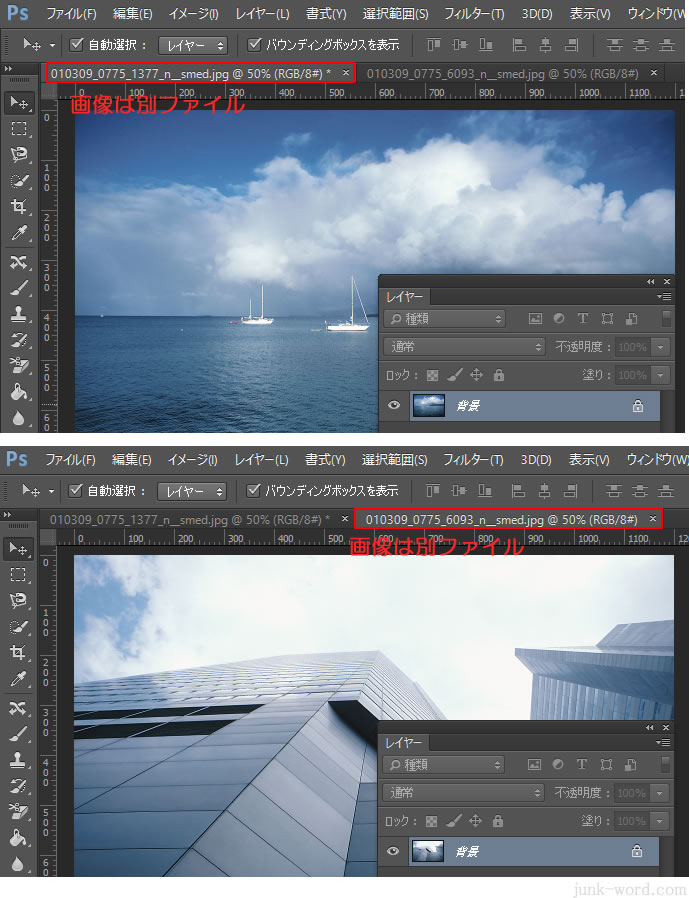The height and width of the screenshot is (898, 689).
Task: Open フィルター(T) menu in the yacht-image window
Action: [x=474, y=13]
